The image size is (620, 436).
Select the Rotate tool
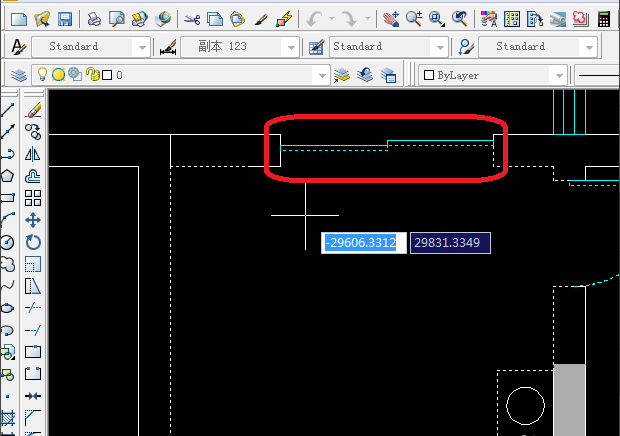point(33,241)
